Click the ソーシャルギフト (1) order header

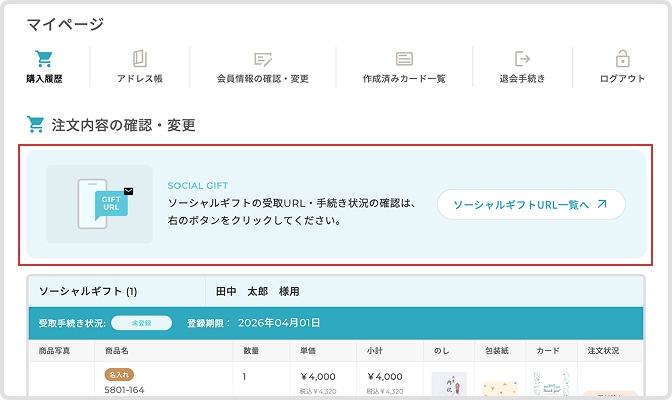(x=88, y=292)
